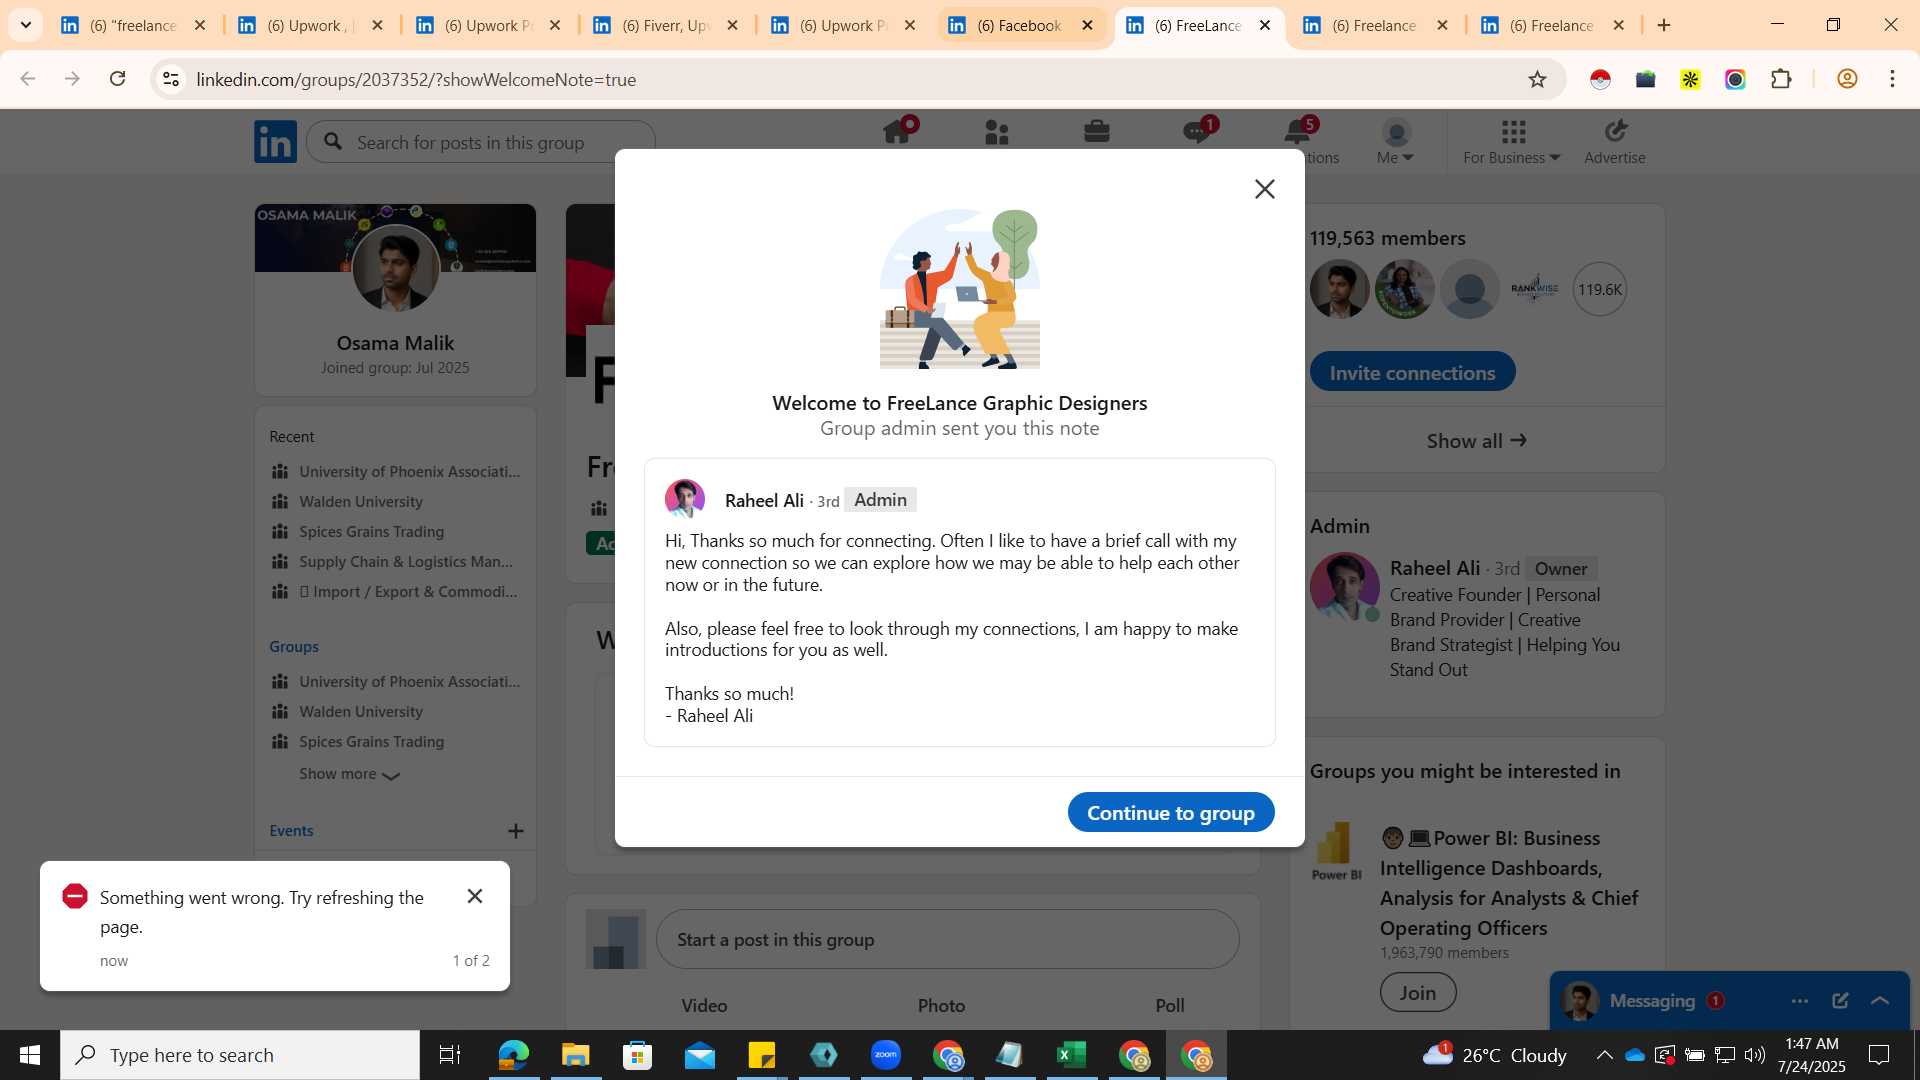Go back to previous page
1920x1080 pixels.
coord(28,79)
